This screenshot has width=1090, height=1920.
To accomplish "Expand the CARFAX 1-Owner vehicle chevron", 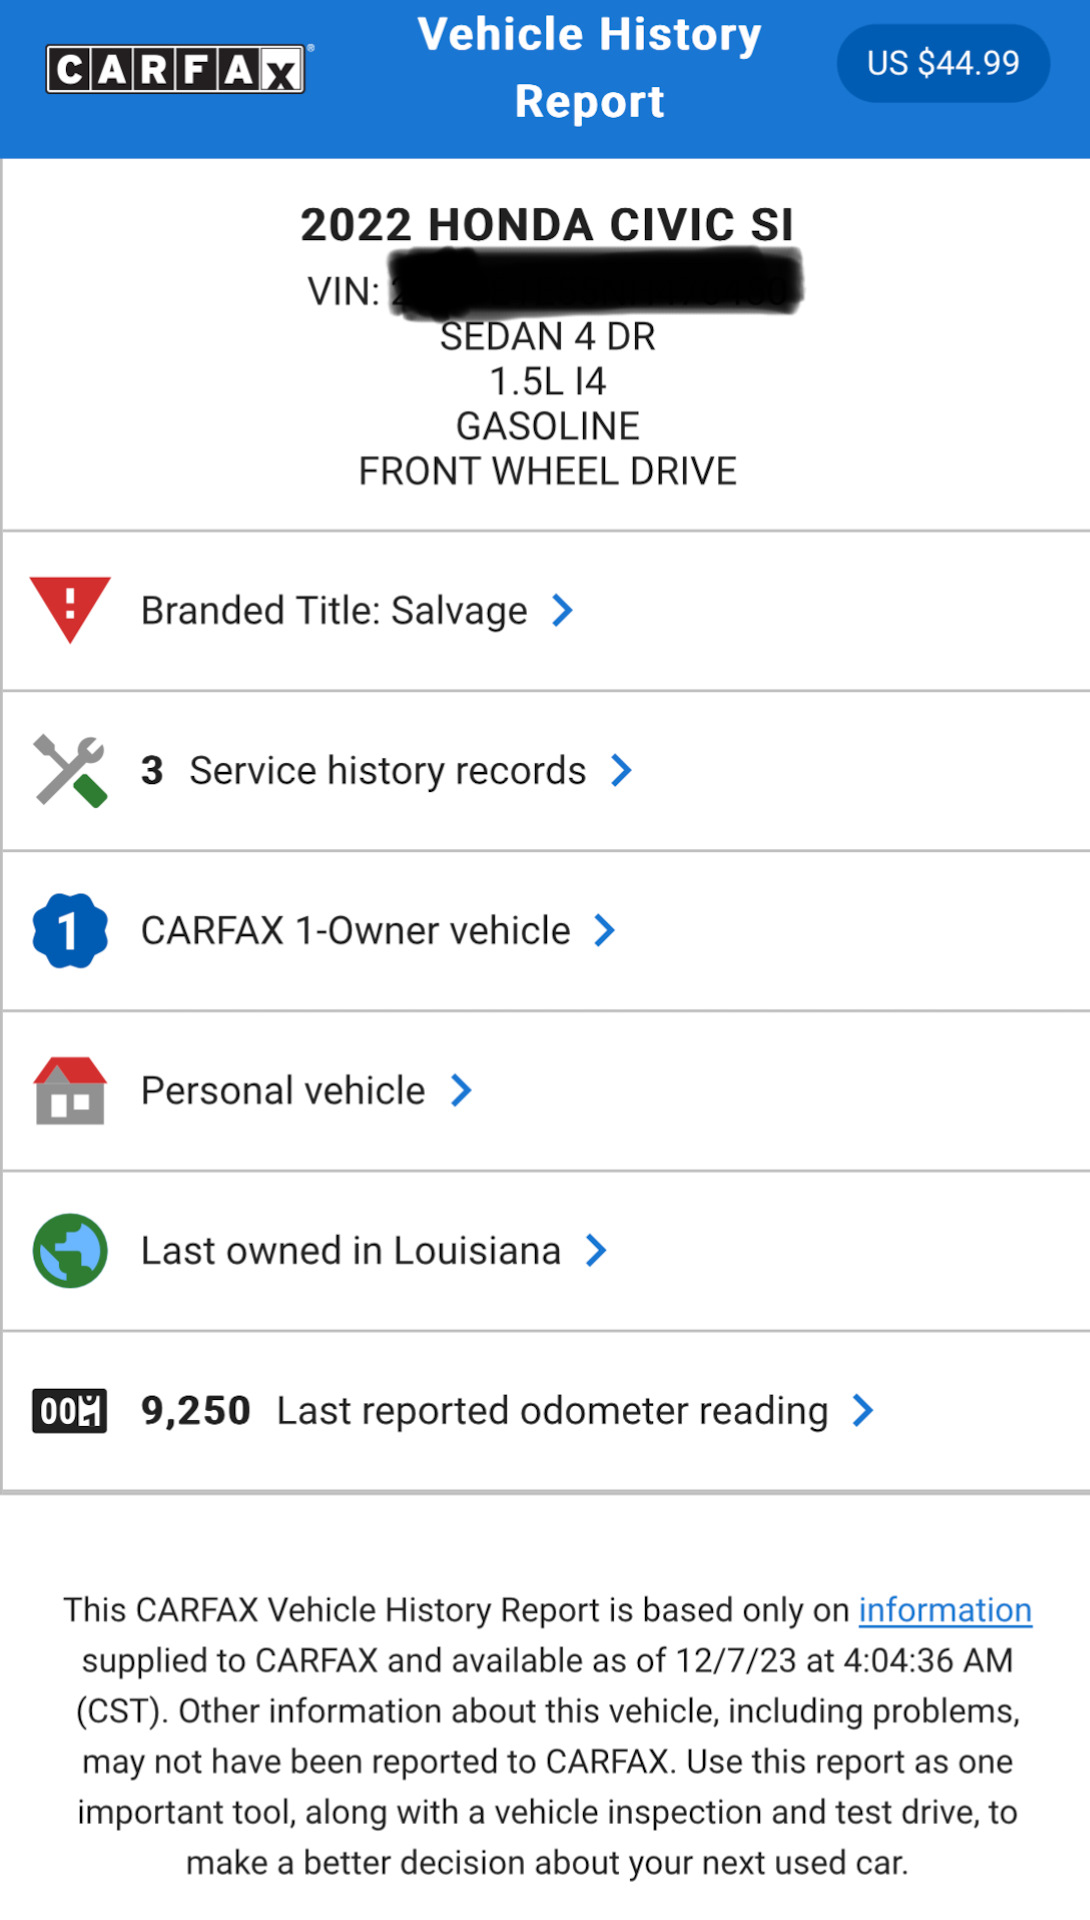I will point(604,930).
